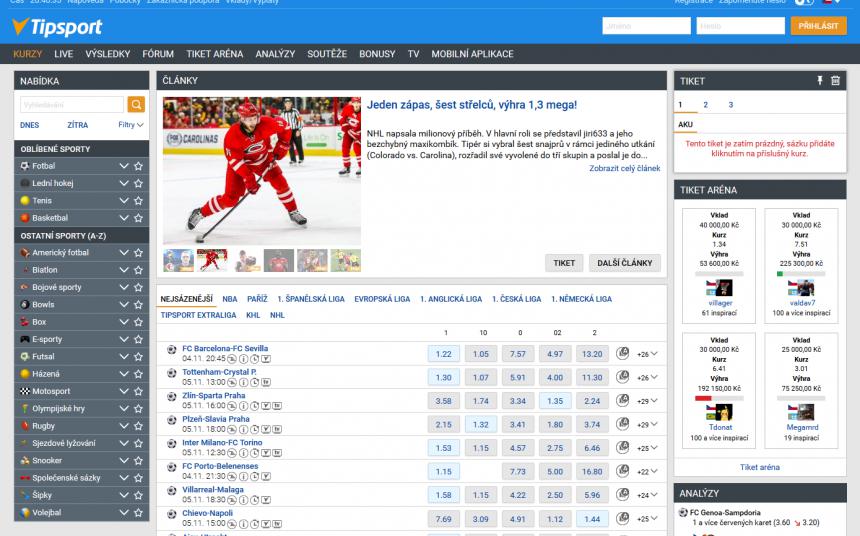Click the progress bar on Tdonat's ticket
Image resolution: width=860 pixels, height=536 pixels.
click(x=719, y=398)
